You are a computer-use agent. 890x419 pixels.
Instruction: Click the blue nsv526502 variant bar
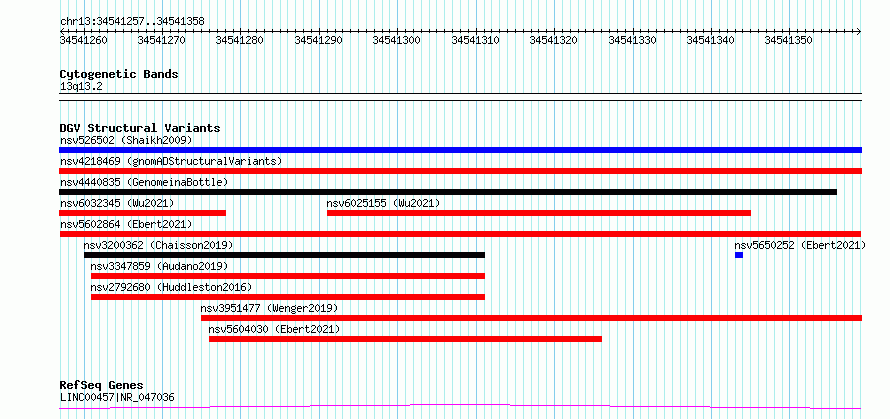[460, 150]
